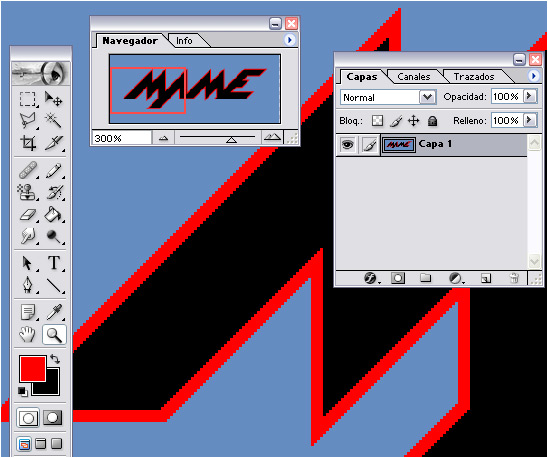Select the Clone Stamp tool

tap(28, 192)
